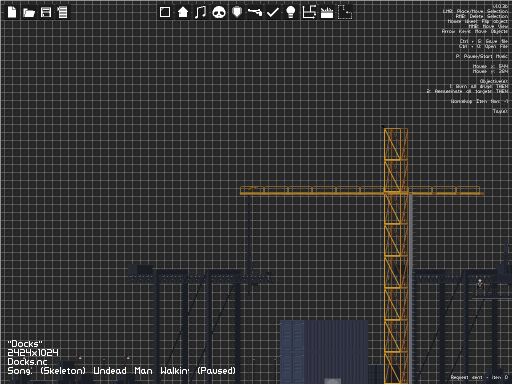The width and height of the screenshot is (512, 384).
Task: Click the small character sprite on the right platform
Action: coord(480,284)
